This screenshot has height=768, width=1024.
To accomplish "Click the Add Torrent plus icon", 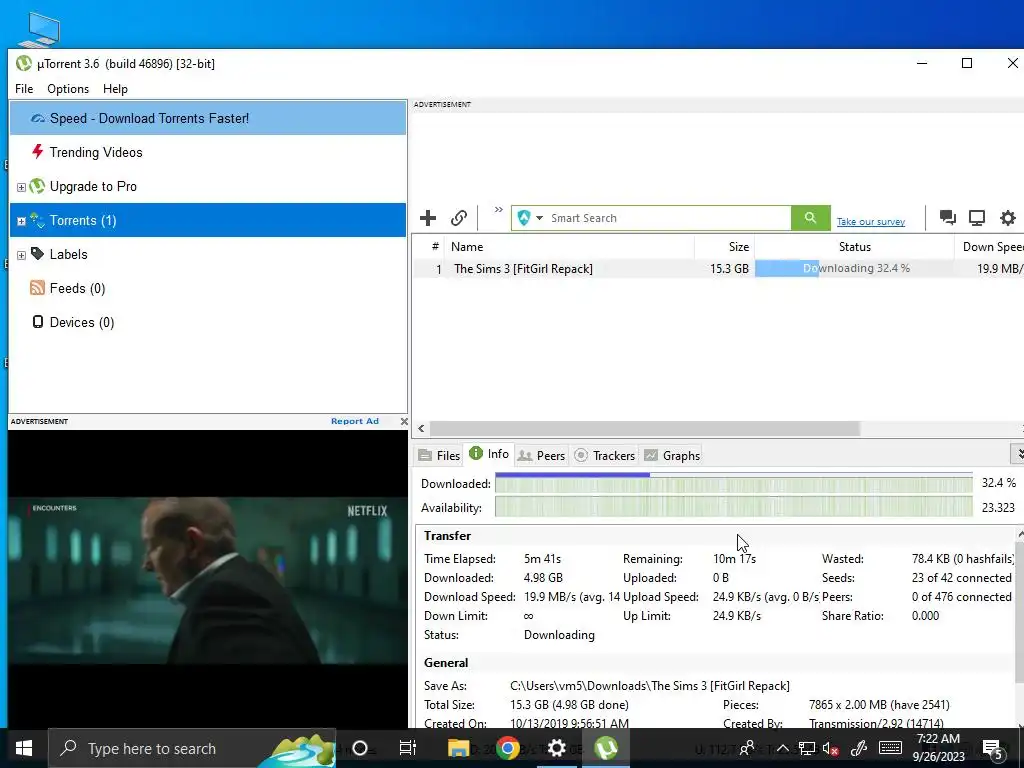I will [428, 218].
